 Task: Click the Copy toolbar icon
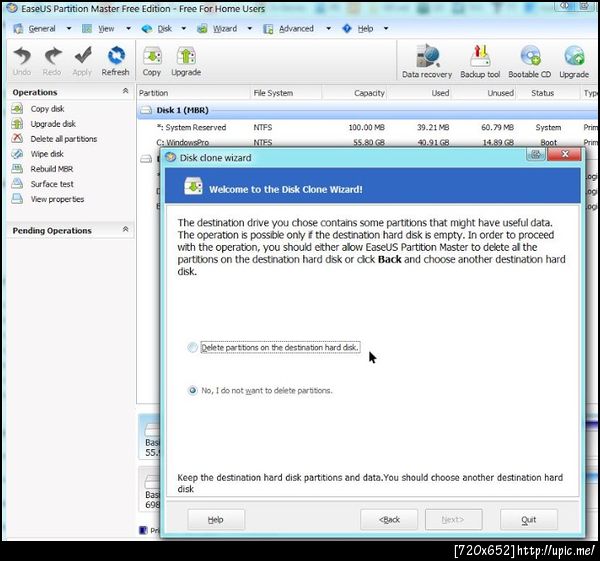click(x=152, y=61)
